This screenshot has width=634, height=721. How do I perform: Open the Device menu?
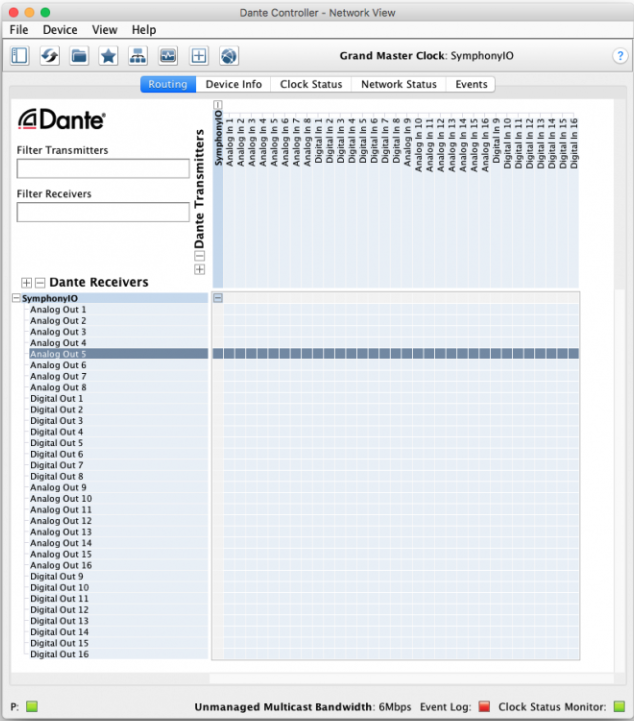(60, 30)
